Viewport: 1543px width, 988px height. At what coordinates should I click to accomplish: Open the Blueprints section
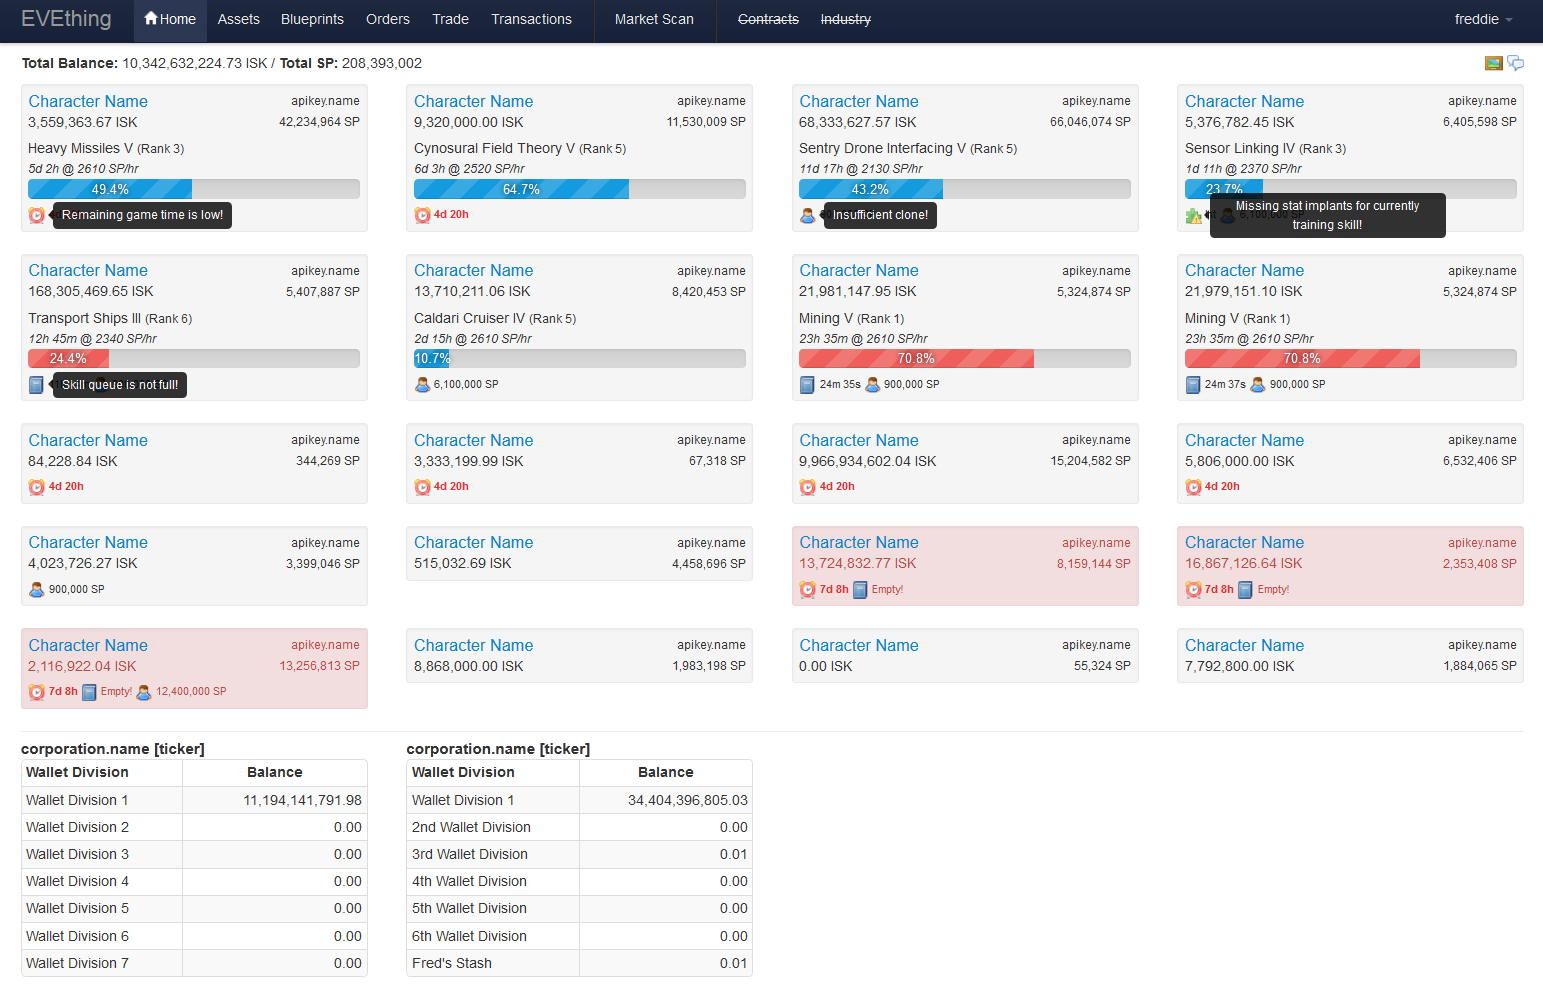(x=312, y=19)
